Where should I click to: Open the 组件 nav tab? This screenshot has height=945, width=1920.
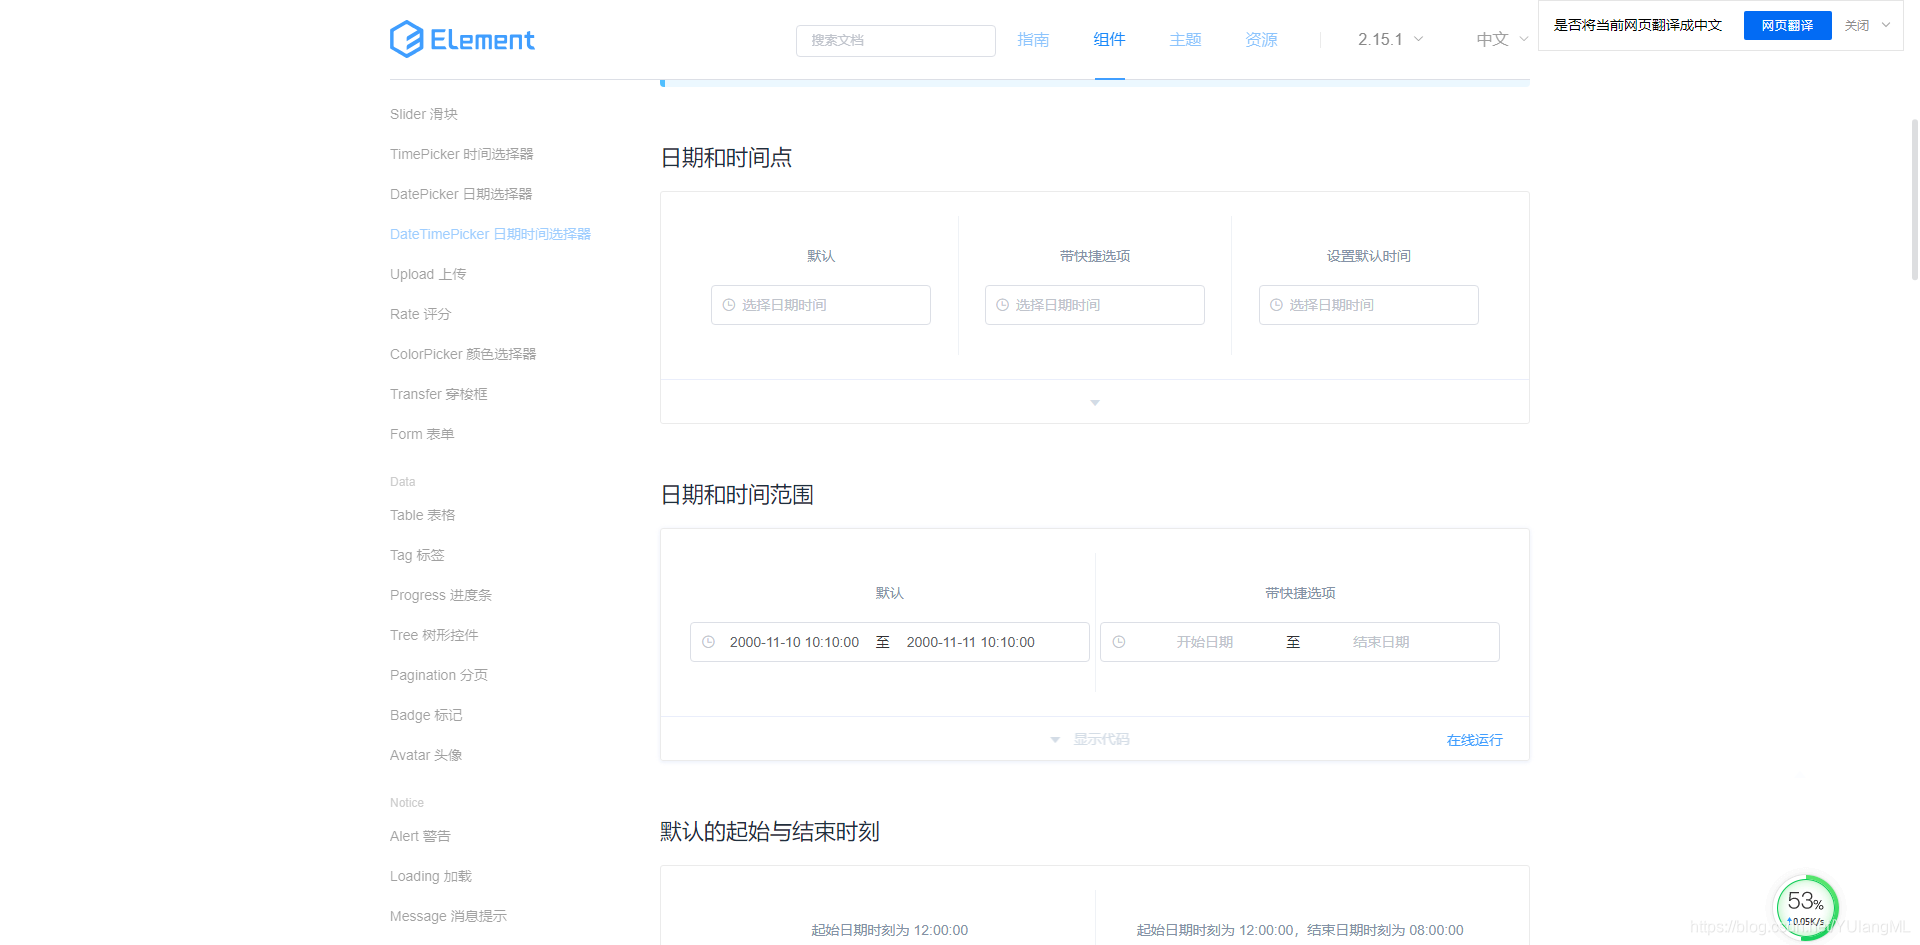1109,39
